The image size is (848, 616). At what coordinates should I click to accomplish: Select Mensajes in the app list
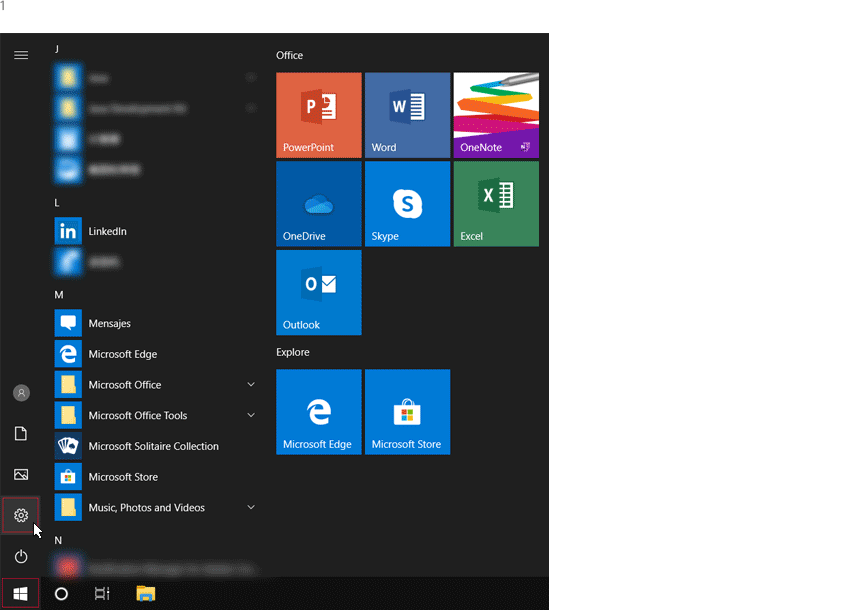click(109, 324)
